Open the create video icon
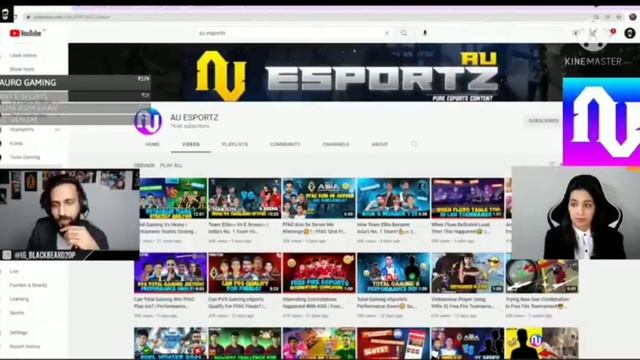The height and width of the screenshot is (360, 640). pos(576,33)
